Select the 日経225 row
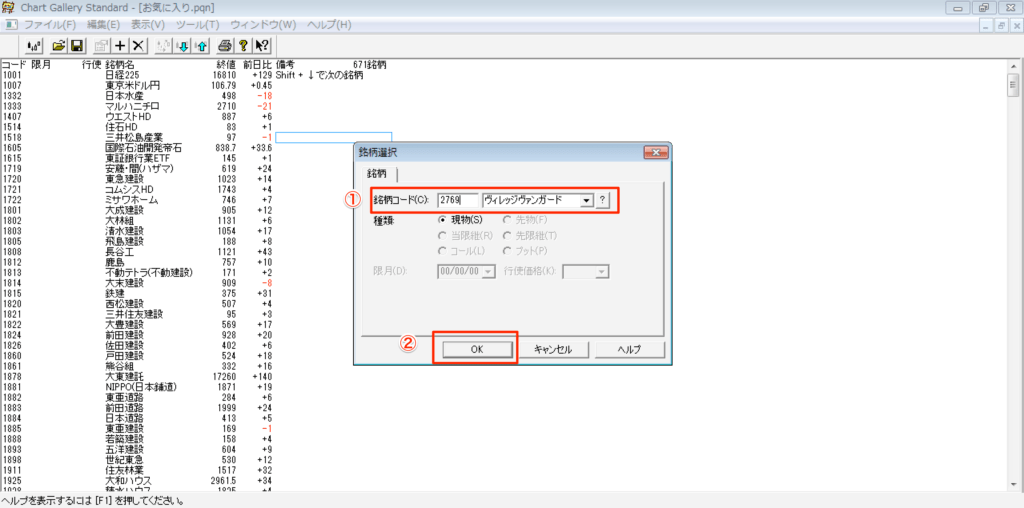This screenshot has height=508, width=1024. point(137,75)
